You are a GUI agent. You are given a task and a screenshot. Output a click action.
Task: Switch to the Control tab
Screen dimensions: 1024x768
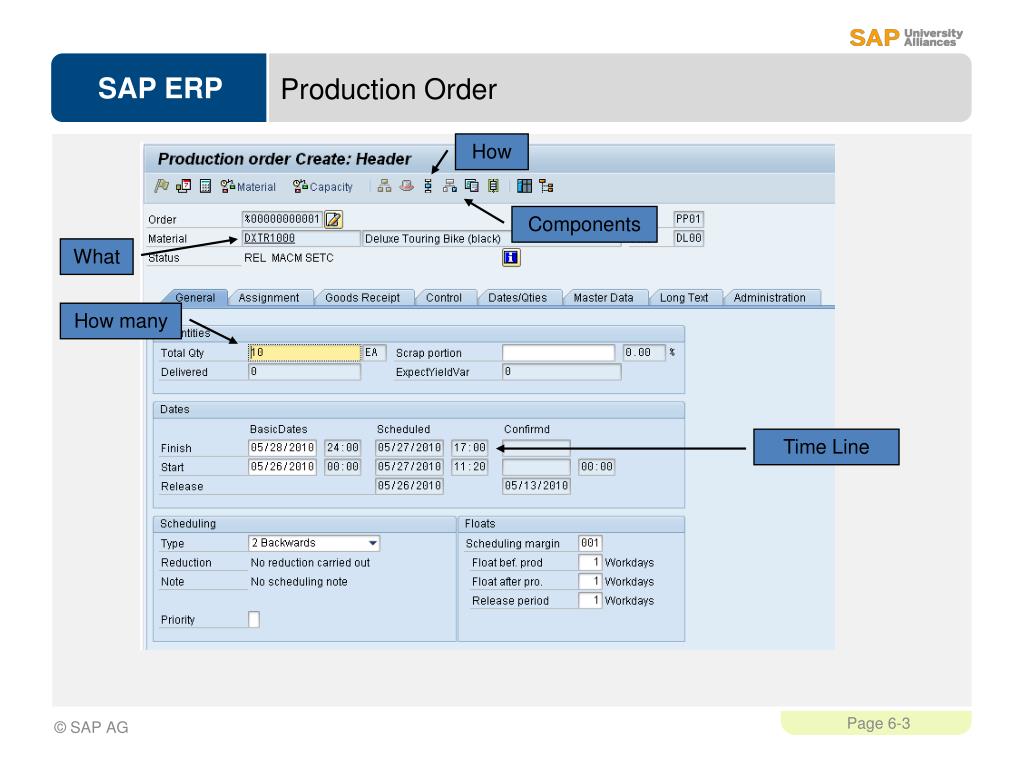coord(443,298)
